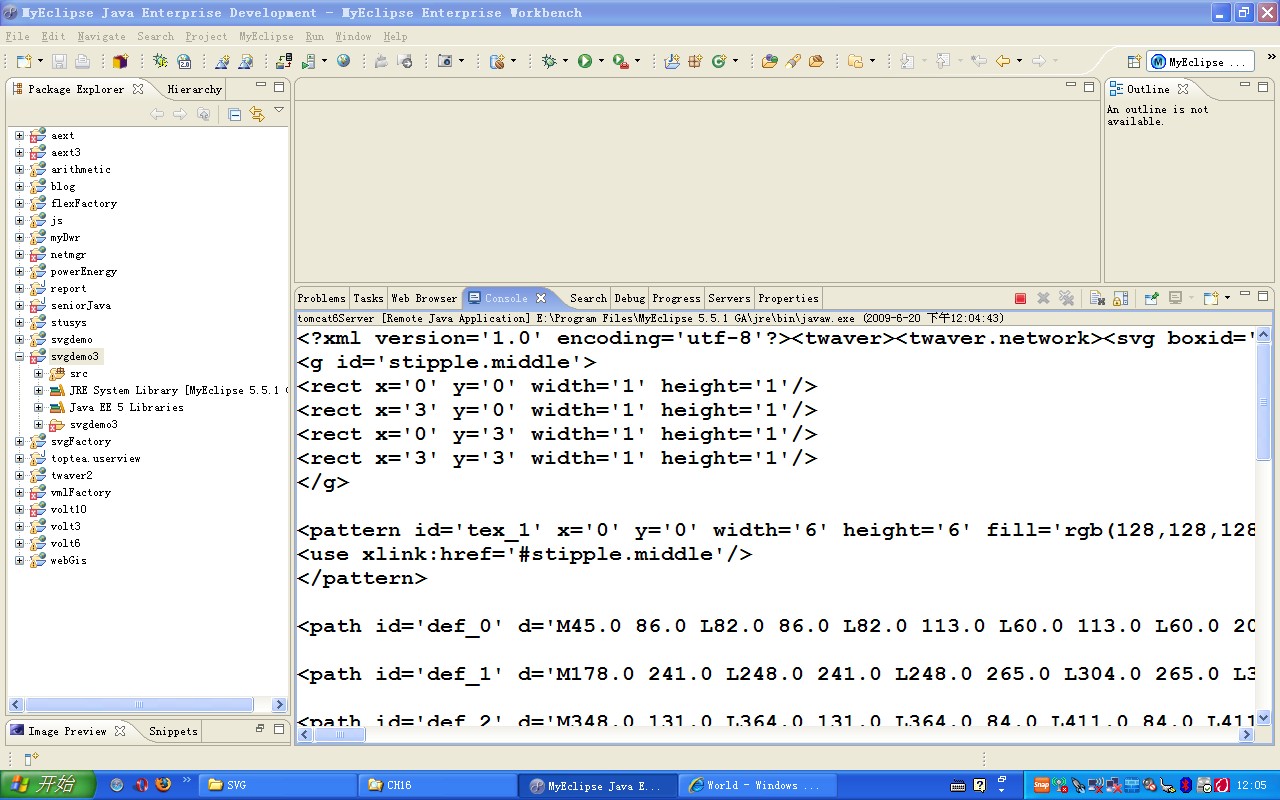
Task: Click the Open Perspective icon
Action: coord(1135,61)
